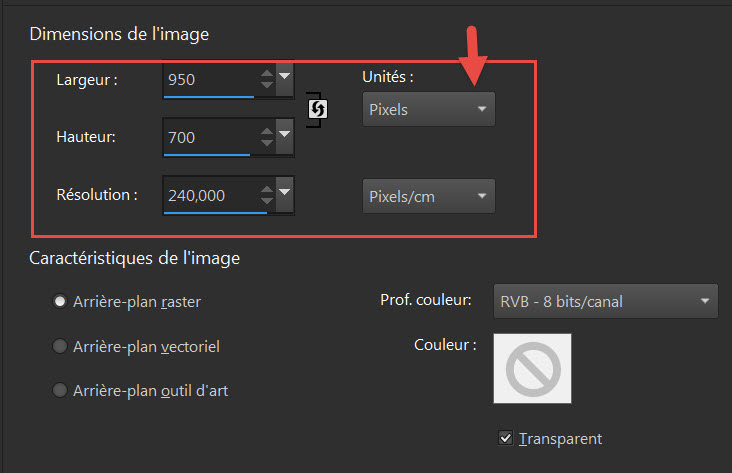732x473 pixels.
Task: Click into the Largeur 950 field
Action: (x=211, y=79)
